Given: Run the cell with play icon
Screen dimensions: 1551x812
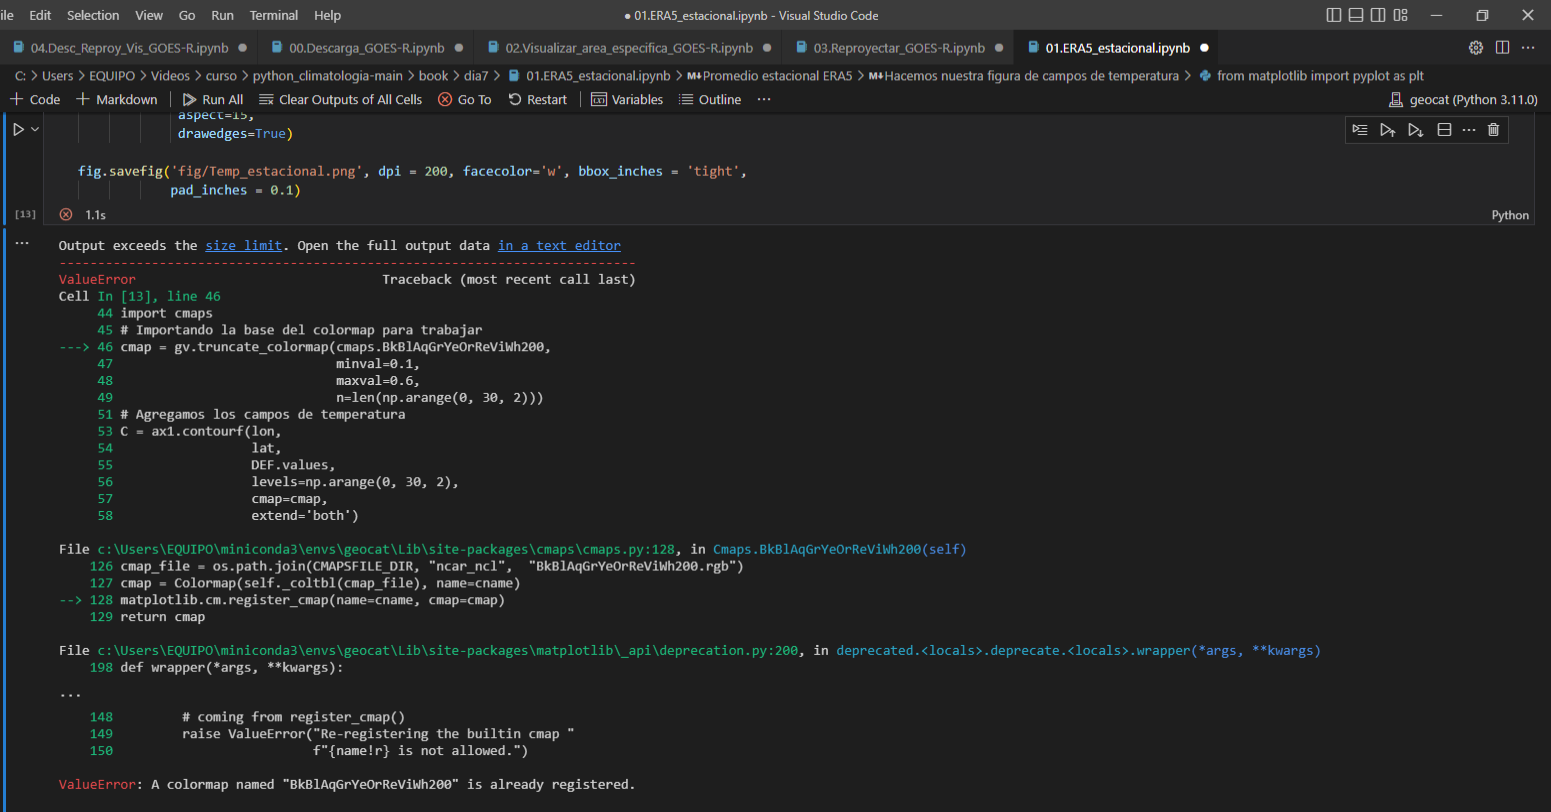Looking at the screenshot, I should (18, 129).
